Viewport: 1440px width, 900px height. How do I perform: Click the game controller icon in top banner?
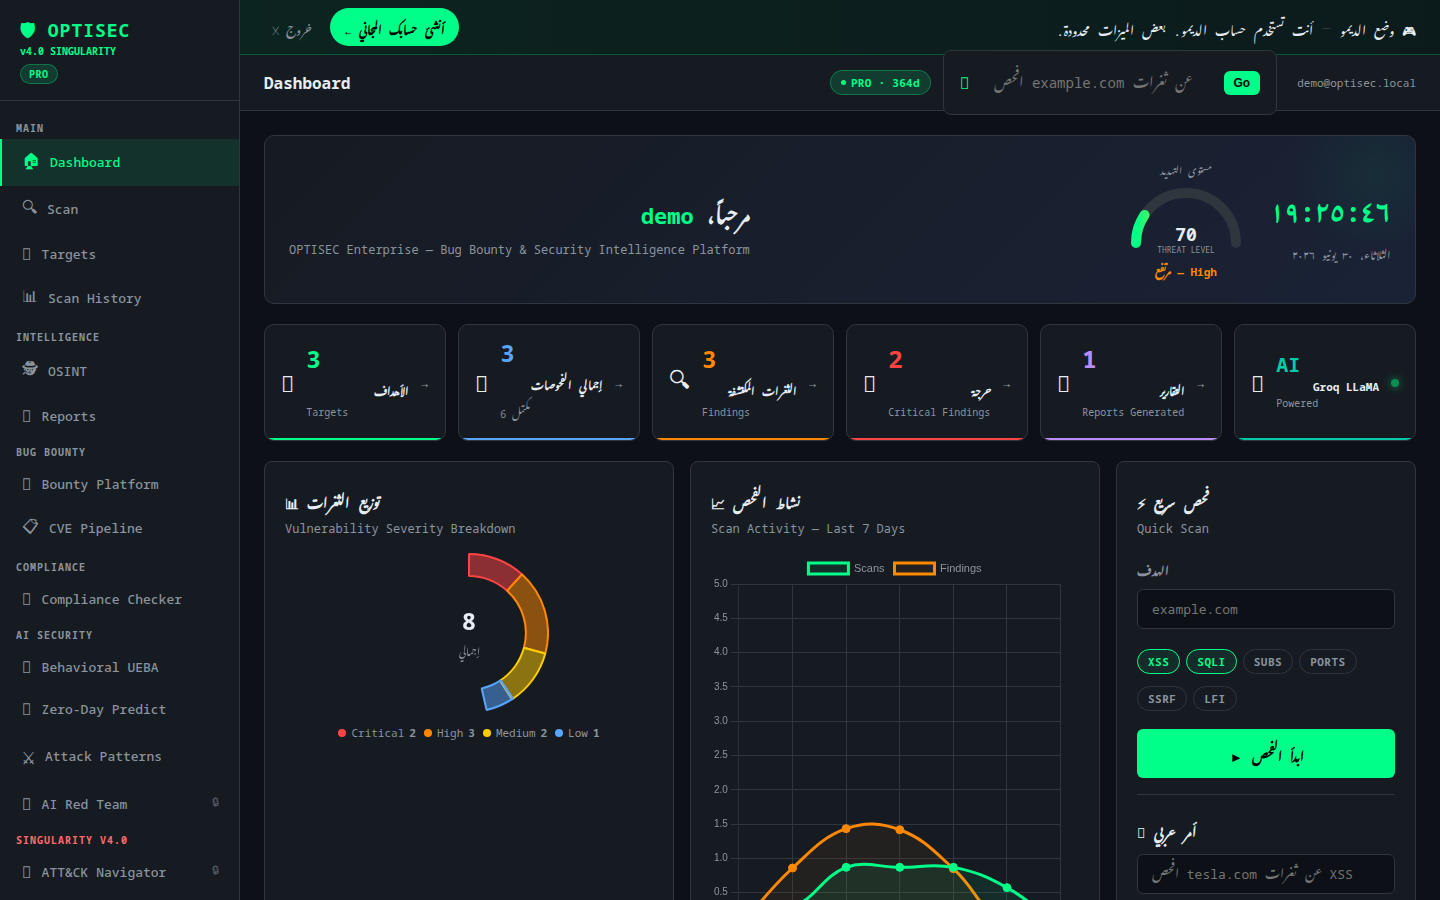coord(1409,31)
